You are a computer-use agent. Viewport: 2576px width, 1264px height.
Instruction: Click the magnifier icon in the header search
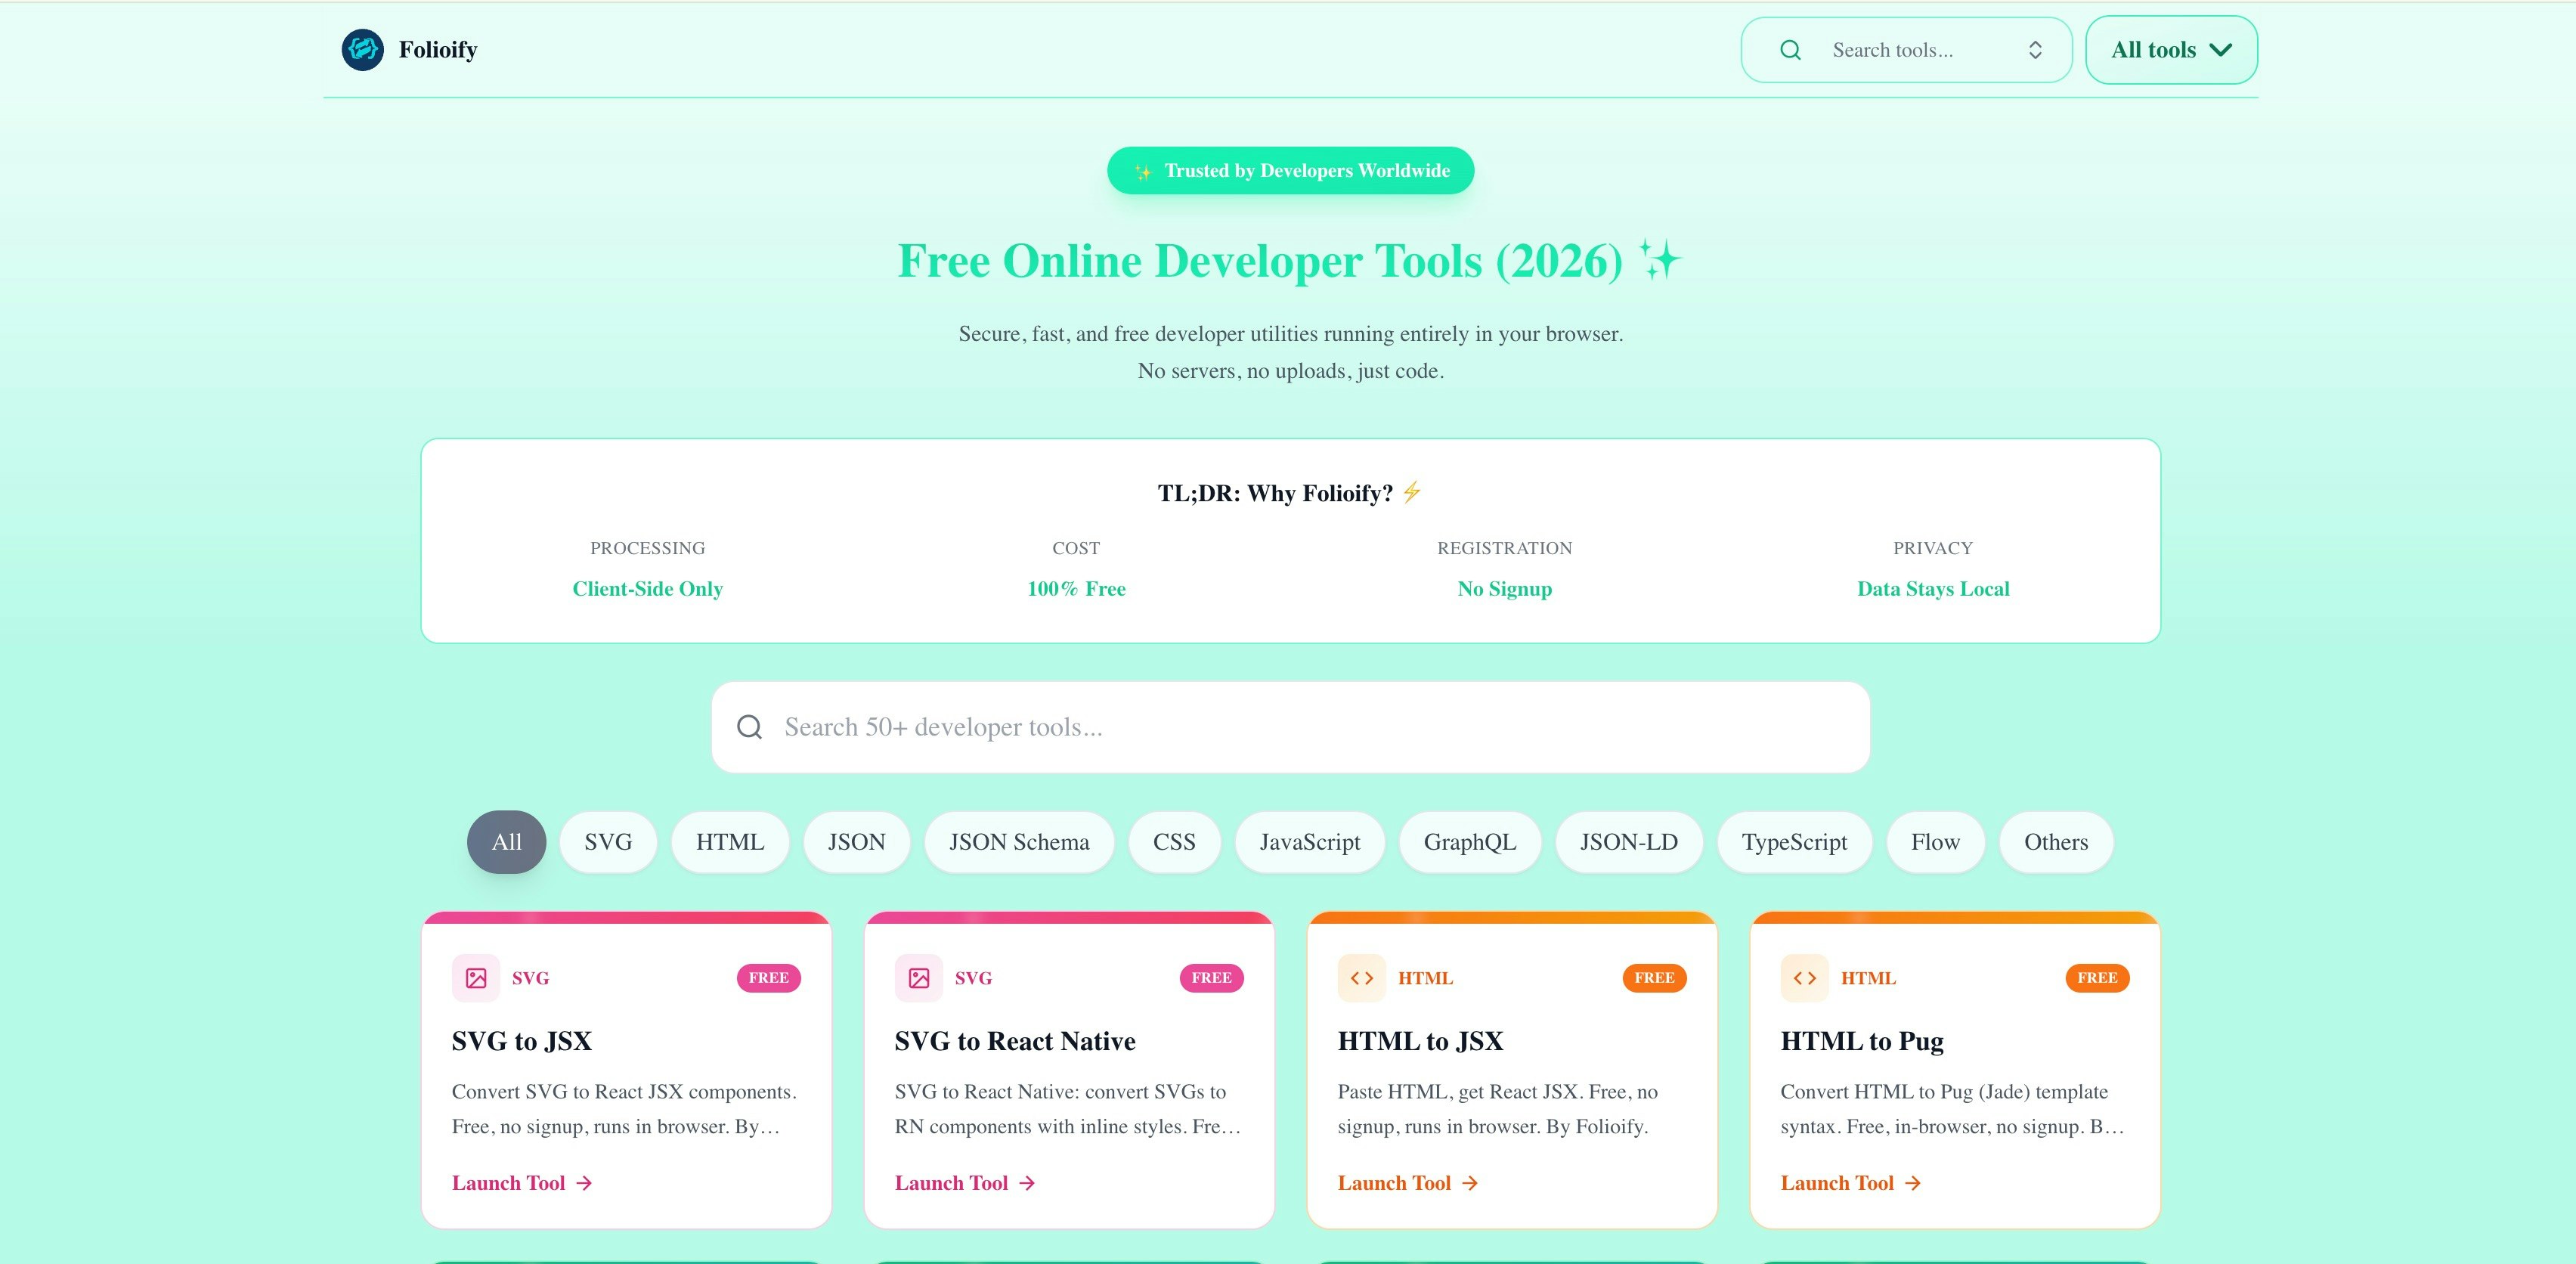click(x=1789, y=49)
